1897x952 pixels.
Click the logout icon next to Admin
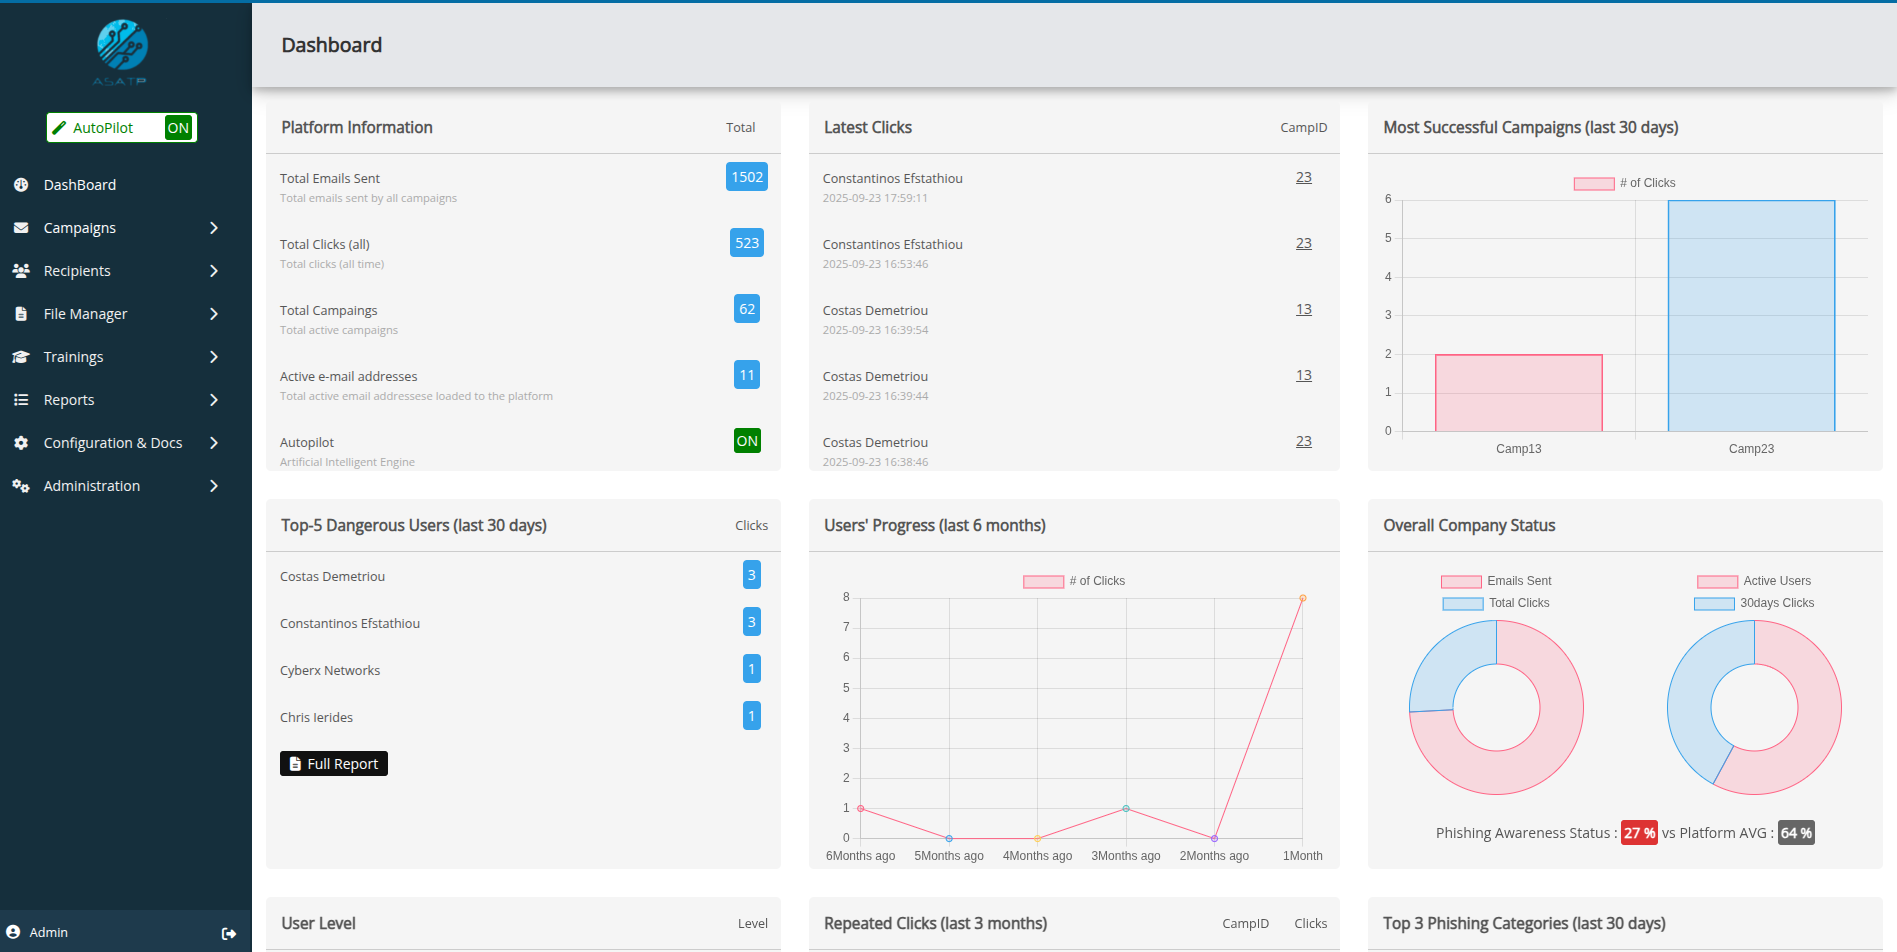click(x=229, y=933)
